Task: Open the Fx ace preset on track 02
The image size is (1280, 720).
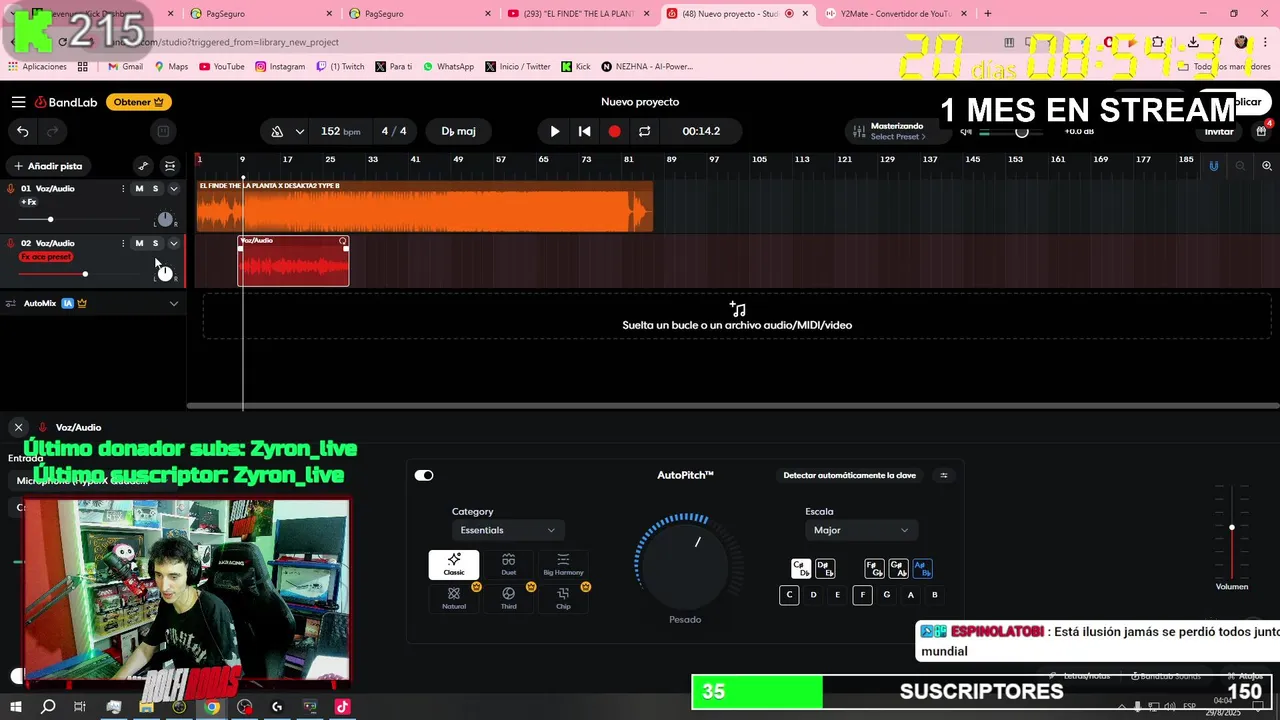Action: [x=46, y=257]
